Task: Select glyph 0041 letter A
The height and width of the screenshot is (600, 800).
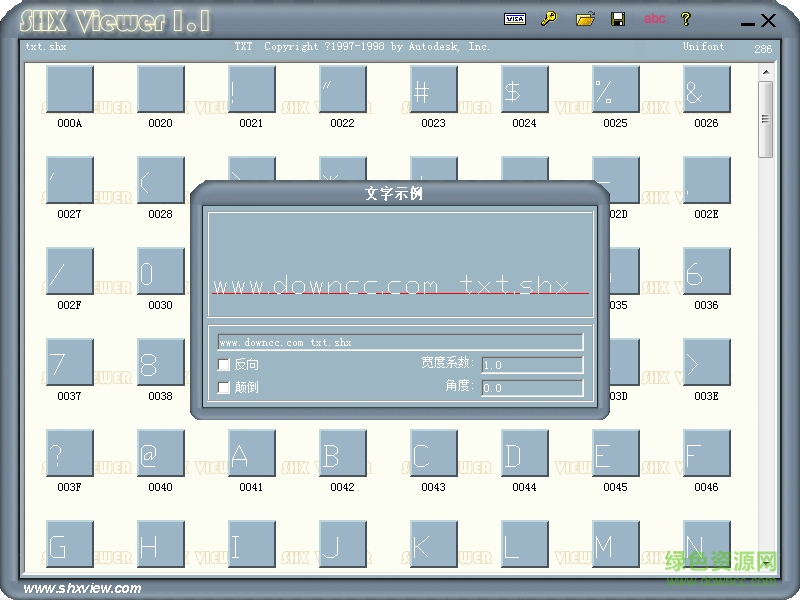Action: (x=250, y=453)
